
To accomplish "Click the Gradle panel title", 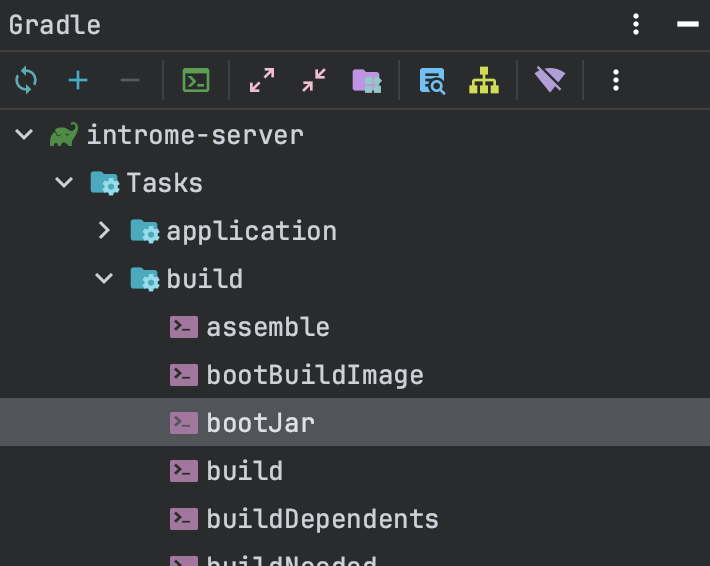I will [x=55, y=24].
